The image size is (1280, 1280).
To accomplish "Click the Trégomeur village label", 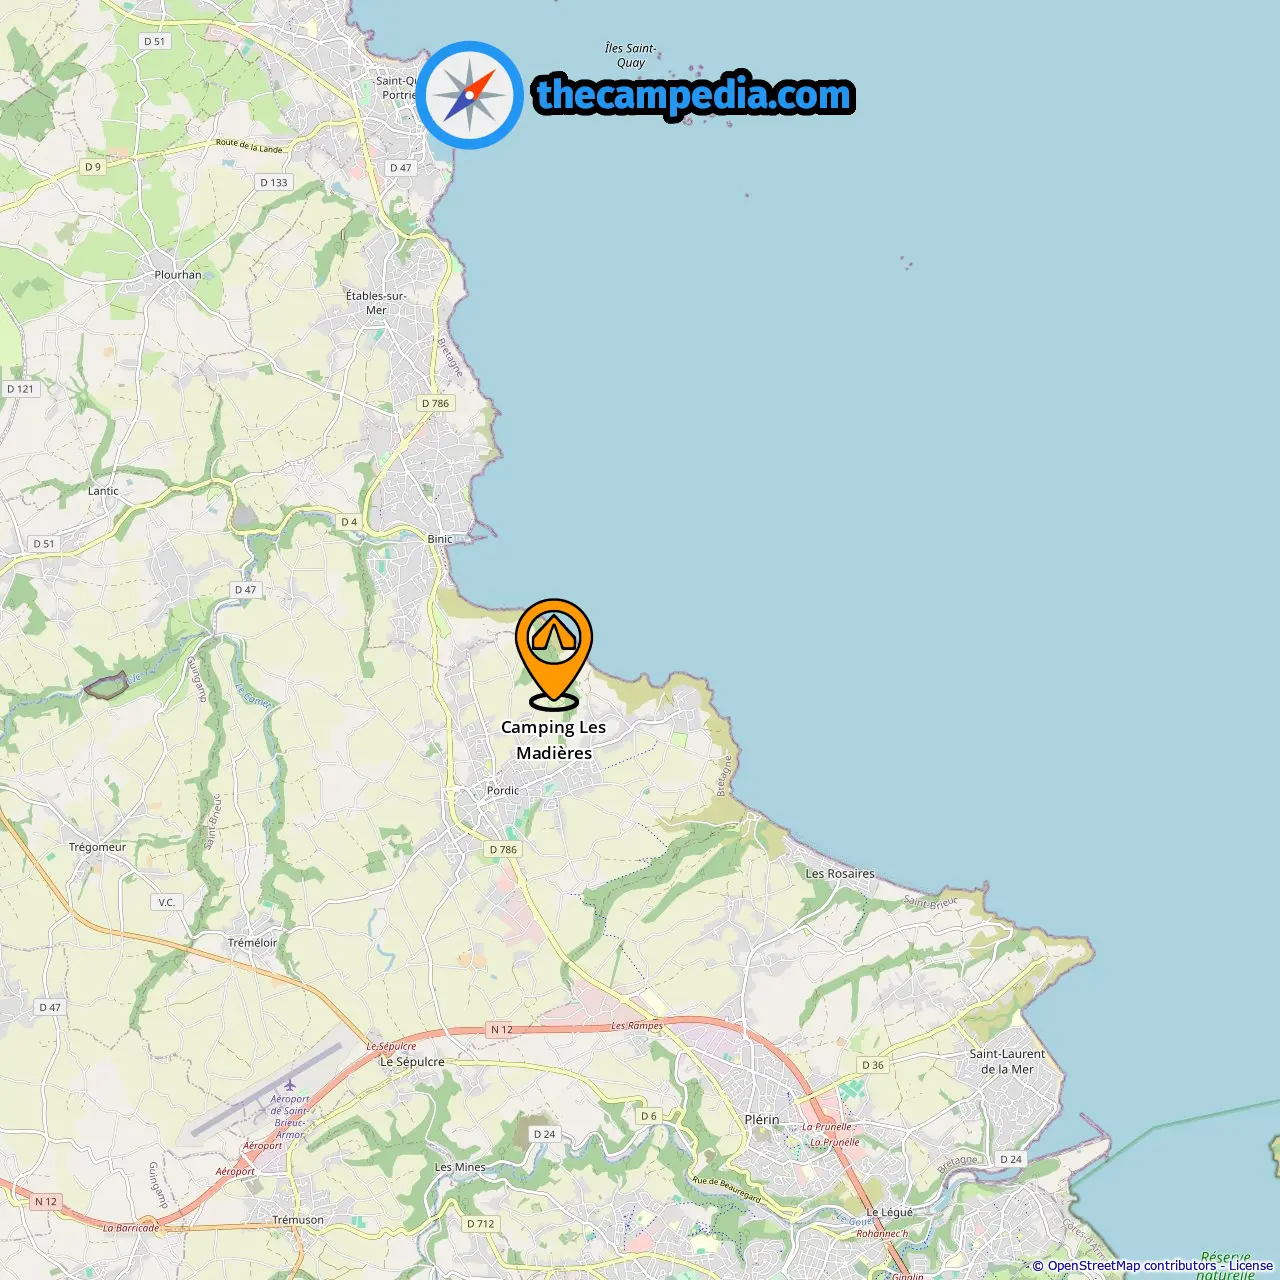I will coord(97,847).
